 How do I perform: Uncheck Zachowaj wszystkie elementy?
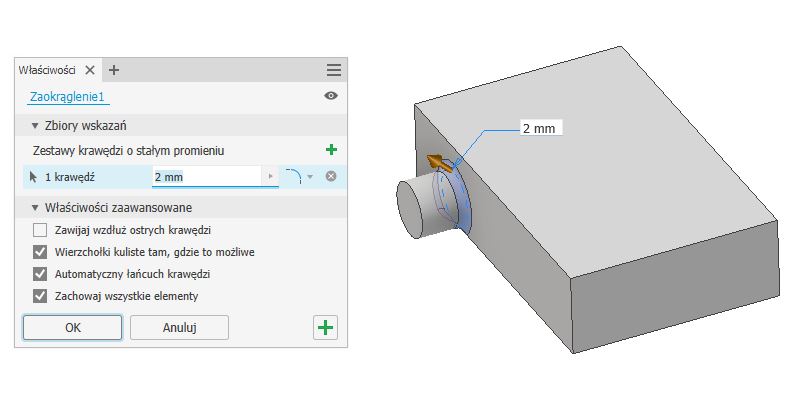tap(41, 296)
